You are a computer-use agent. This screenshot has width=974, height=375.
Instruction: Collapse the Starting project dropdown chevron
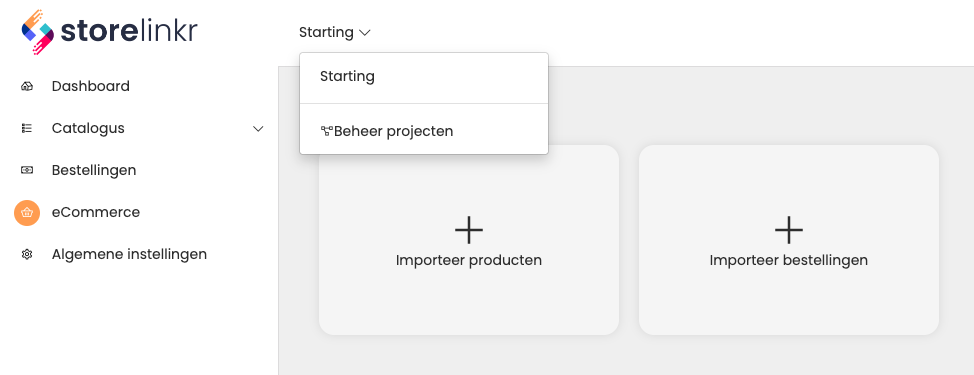click(x=365, y=32)
